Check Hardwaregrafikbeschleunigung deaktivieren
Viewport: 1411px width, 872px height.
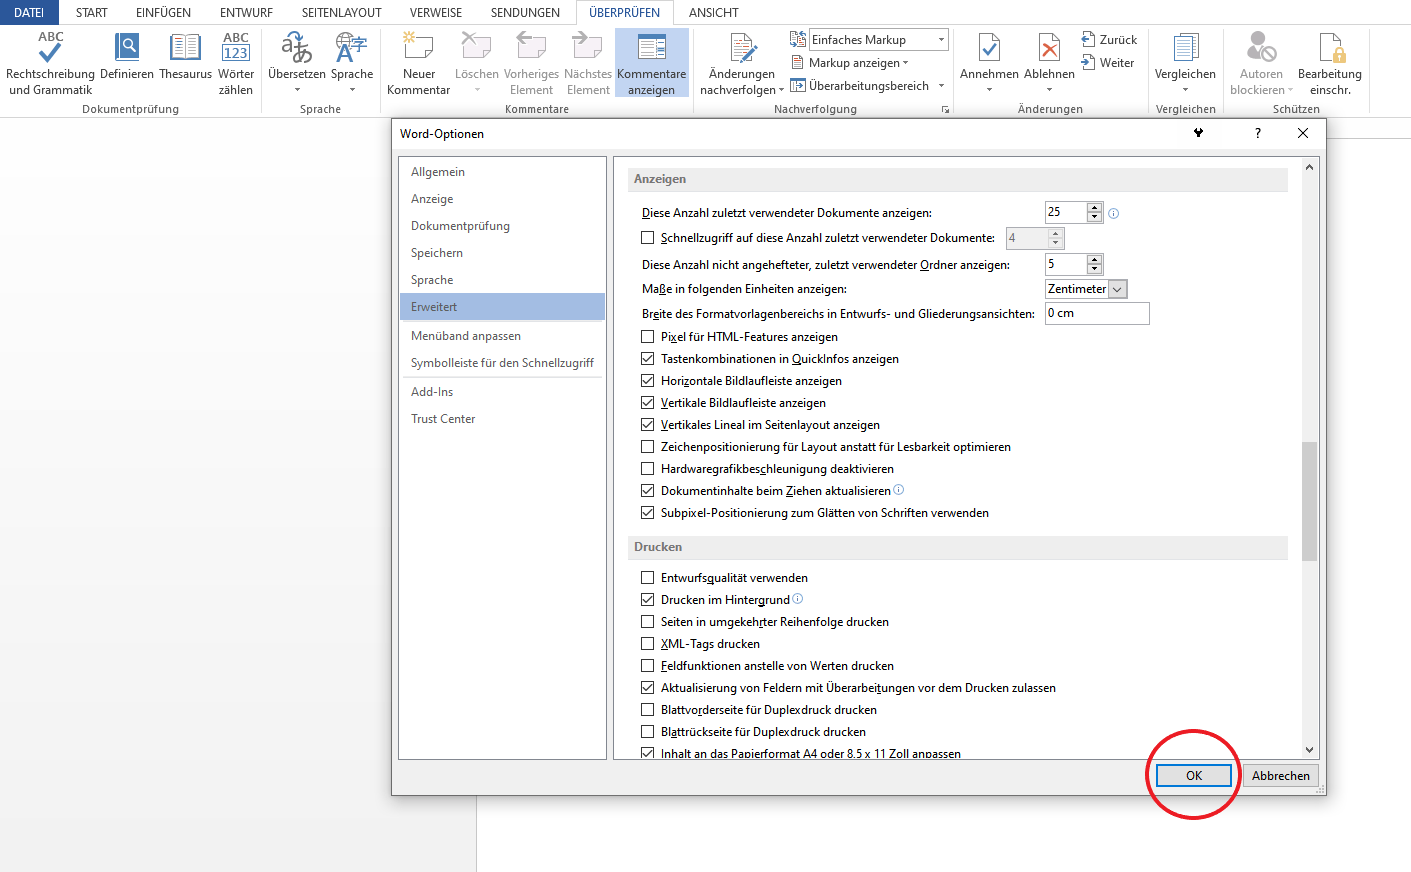pyautogui.click(x=647, y=469)
